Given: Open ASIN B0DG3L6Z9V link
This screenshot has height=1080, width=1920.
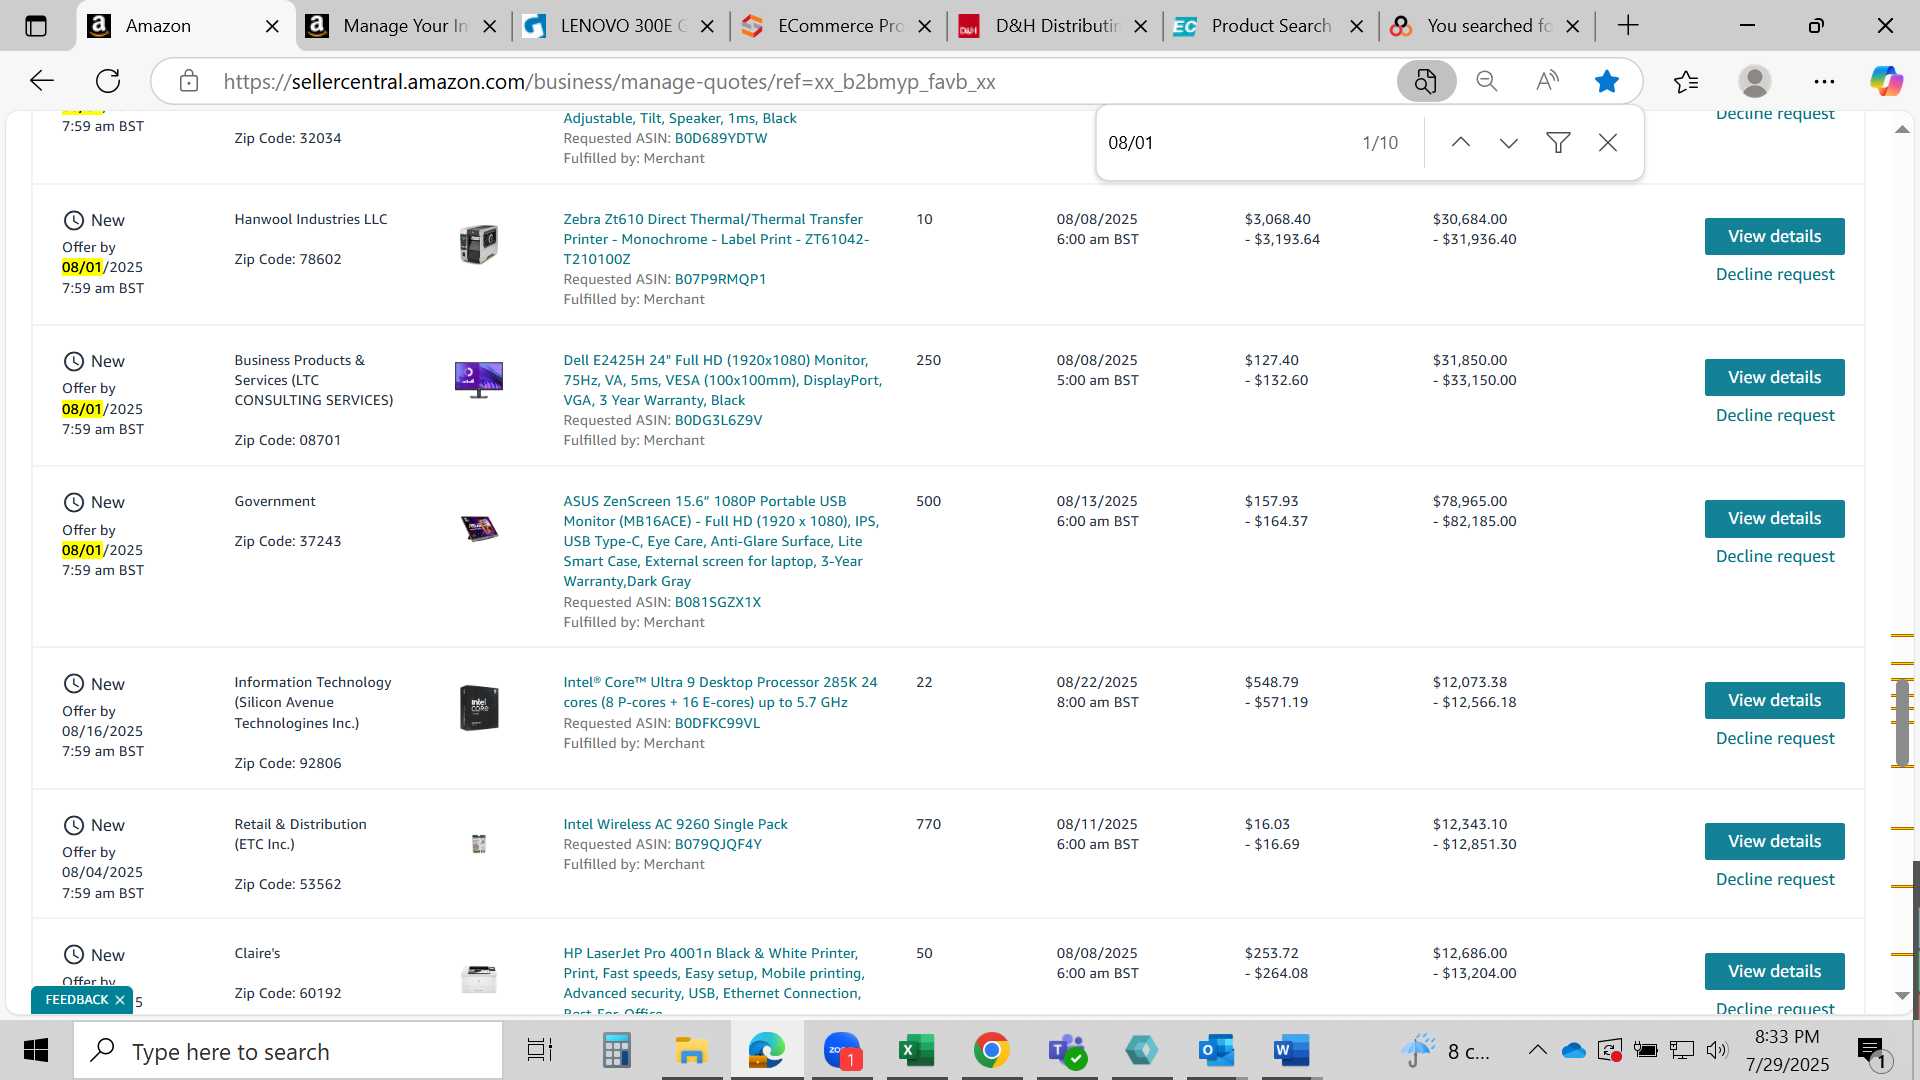Looking at the screenshot, I should (x=718, y=421).
